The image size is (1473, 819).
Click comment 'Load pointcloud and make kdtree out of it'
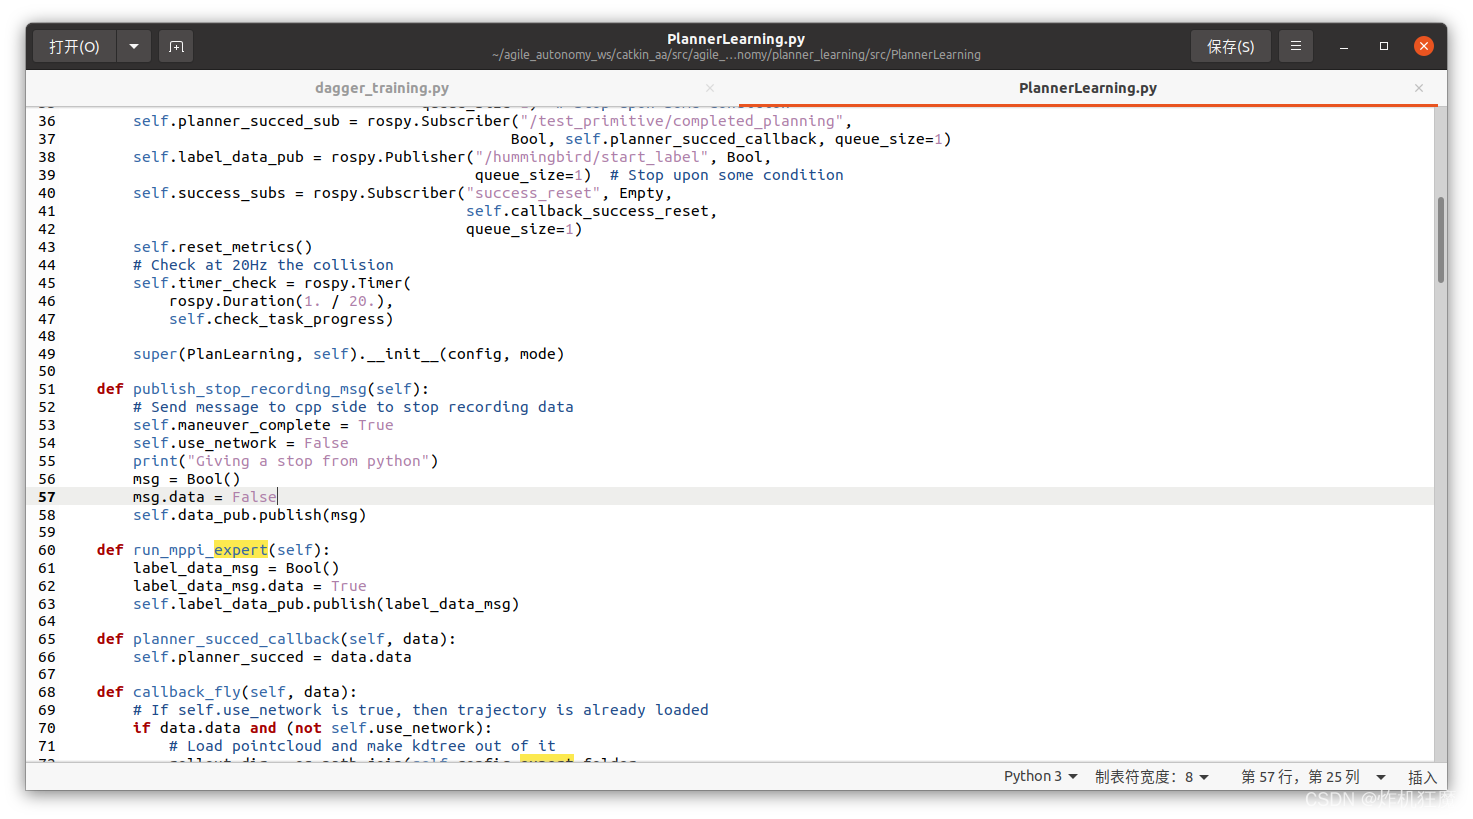coord(362,746)
